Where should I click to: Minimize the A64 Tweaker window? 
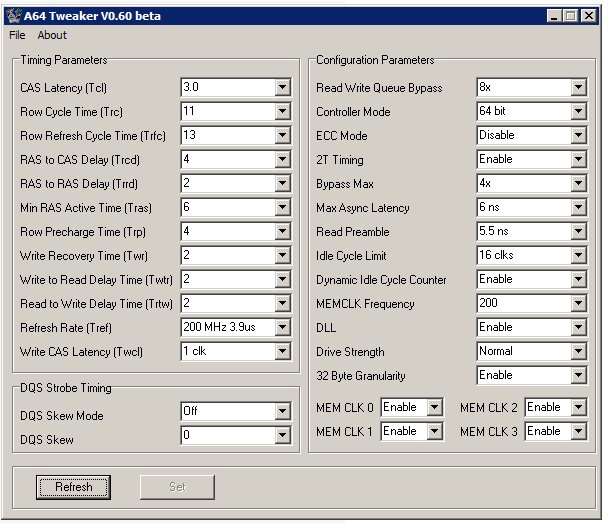pos(554,16)
